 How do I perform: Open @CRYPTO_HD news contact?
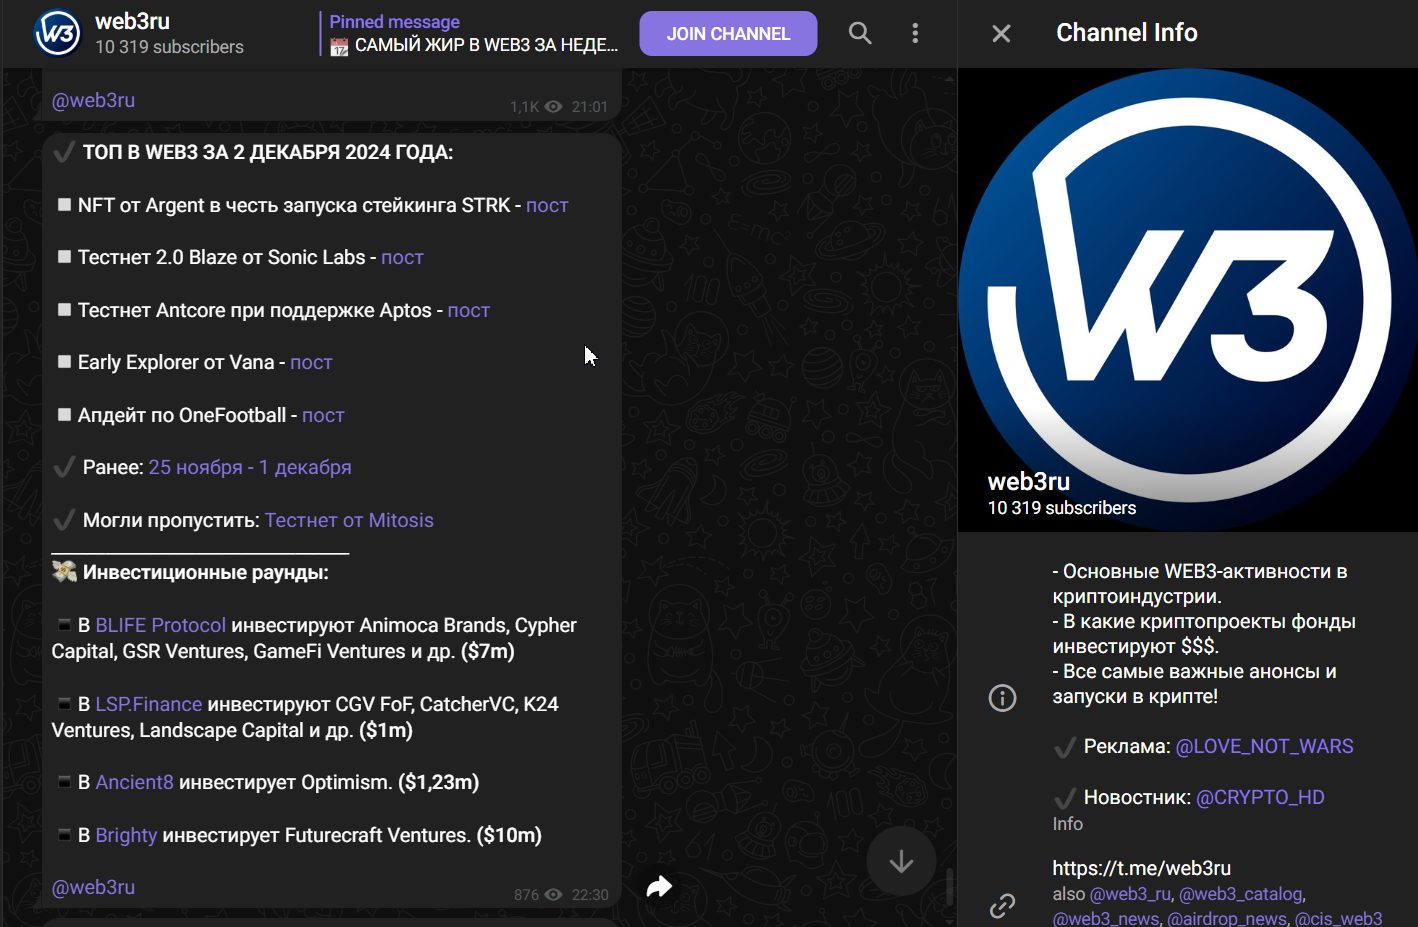click(x=1260, y=797)
